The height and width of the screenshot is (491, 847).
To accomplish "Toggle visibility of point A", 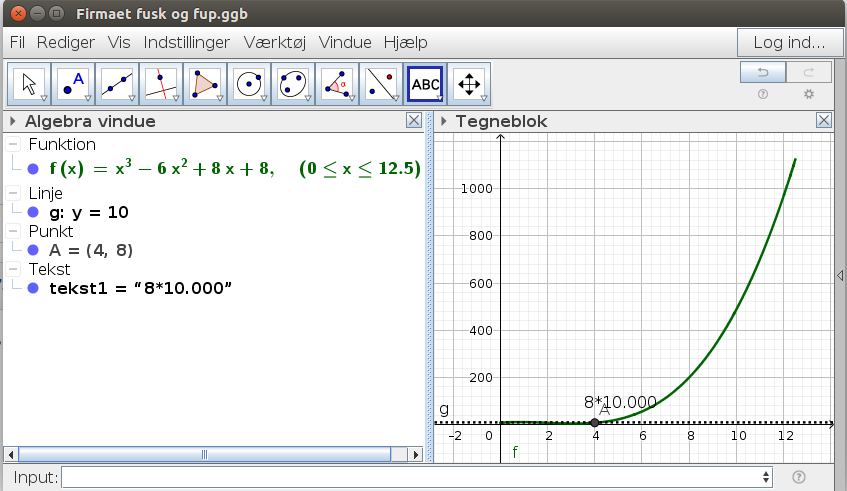I will [33, 250].
